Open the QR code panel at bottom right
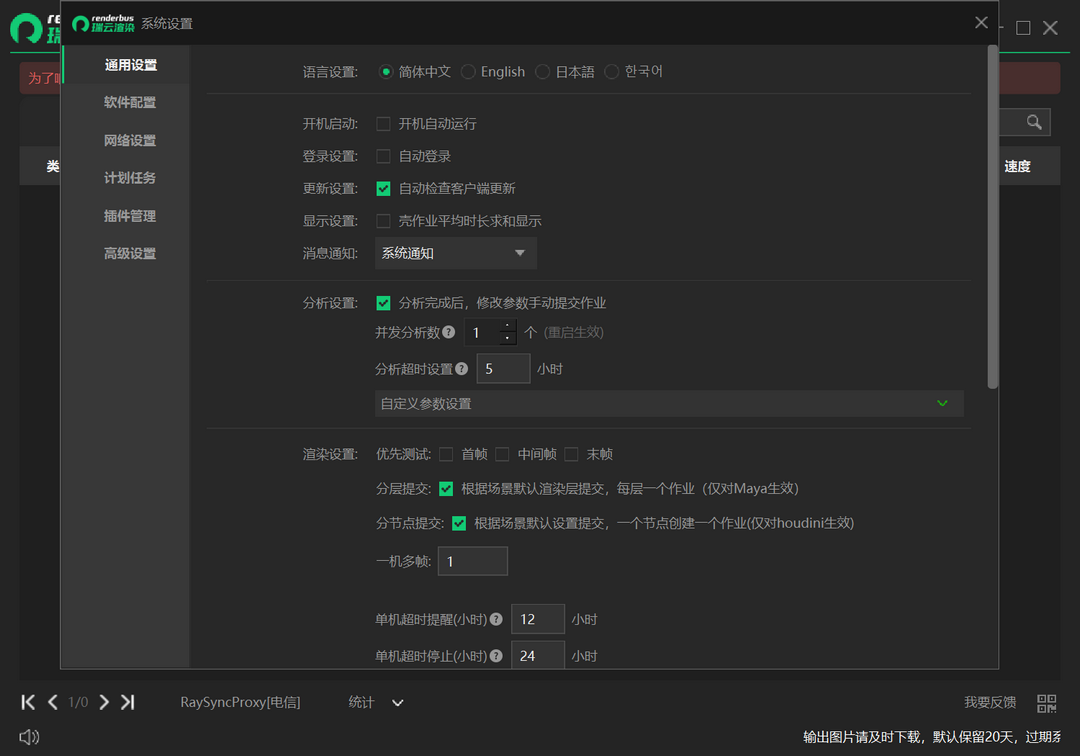The height and width of the screenshot is (756, 1080). pos(1044,702)
